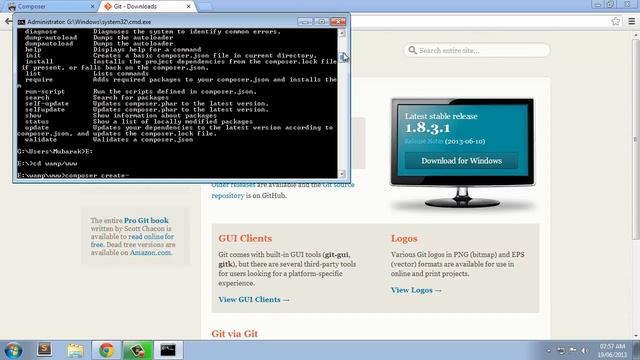This screenshot has width=640, height=360.
Task: Click the browser back arrow
Action: (x=8, y=21)
